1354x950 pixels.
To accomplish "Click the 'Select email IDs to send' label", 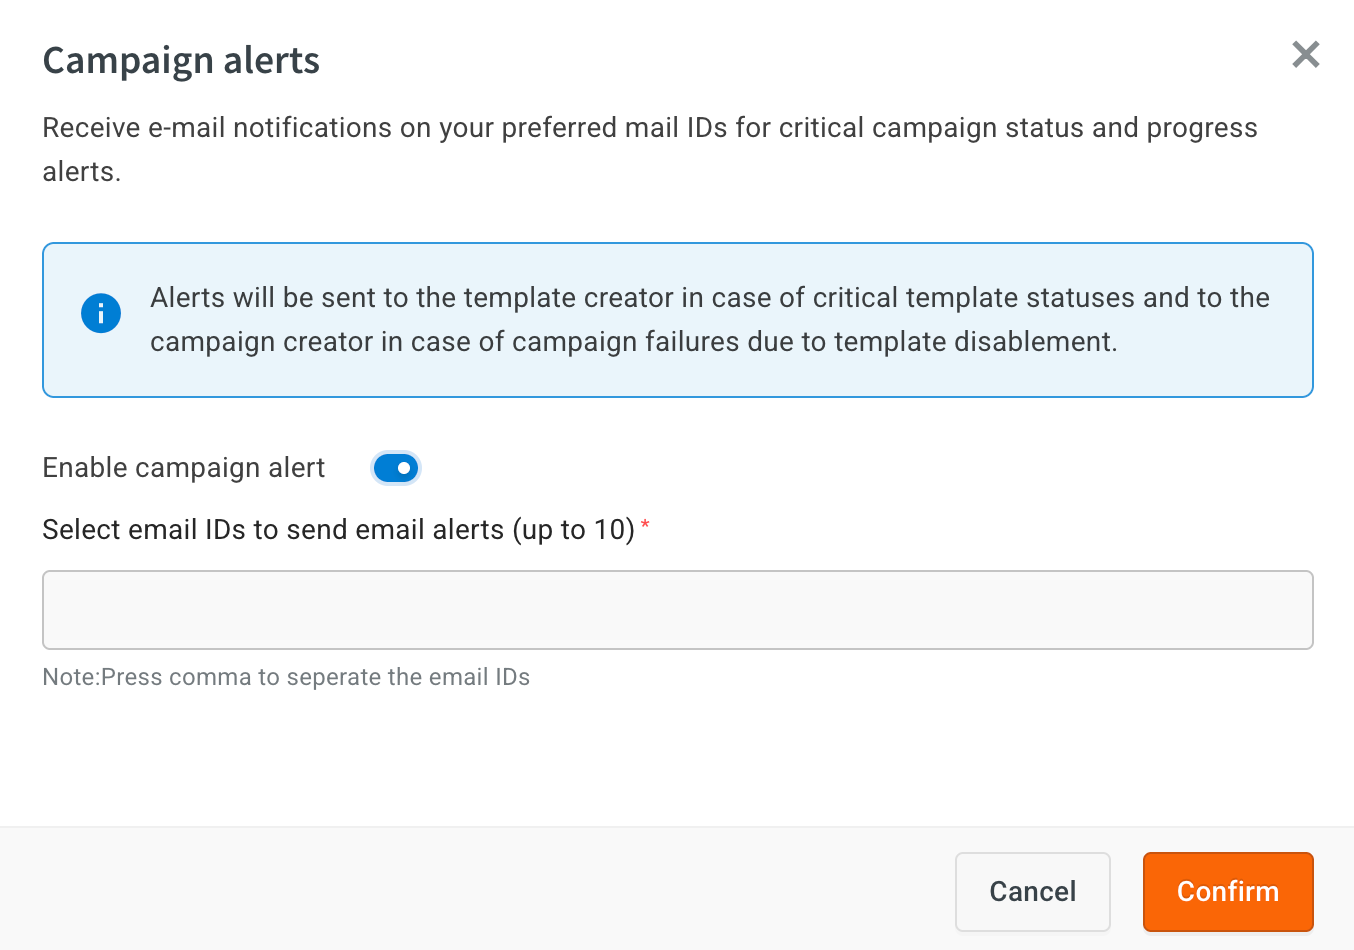I will coord(338,529).
